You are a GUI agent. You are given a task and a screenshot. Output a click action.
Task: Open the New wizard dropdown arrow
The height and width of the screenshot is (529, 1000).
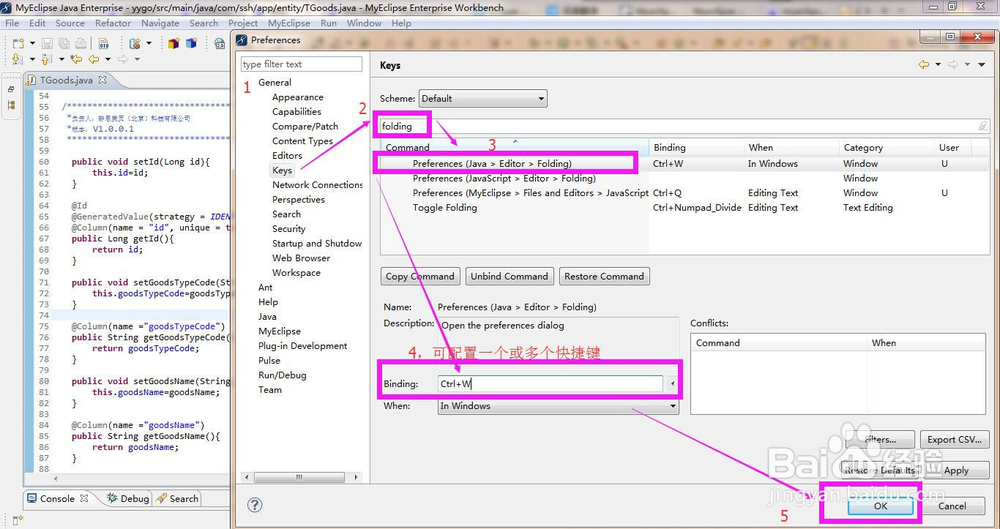coord(32,43)
